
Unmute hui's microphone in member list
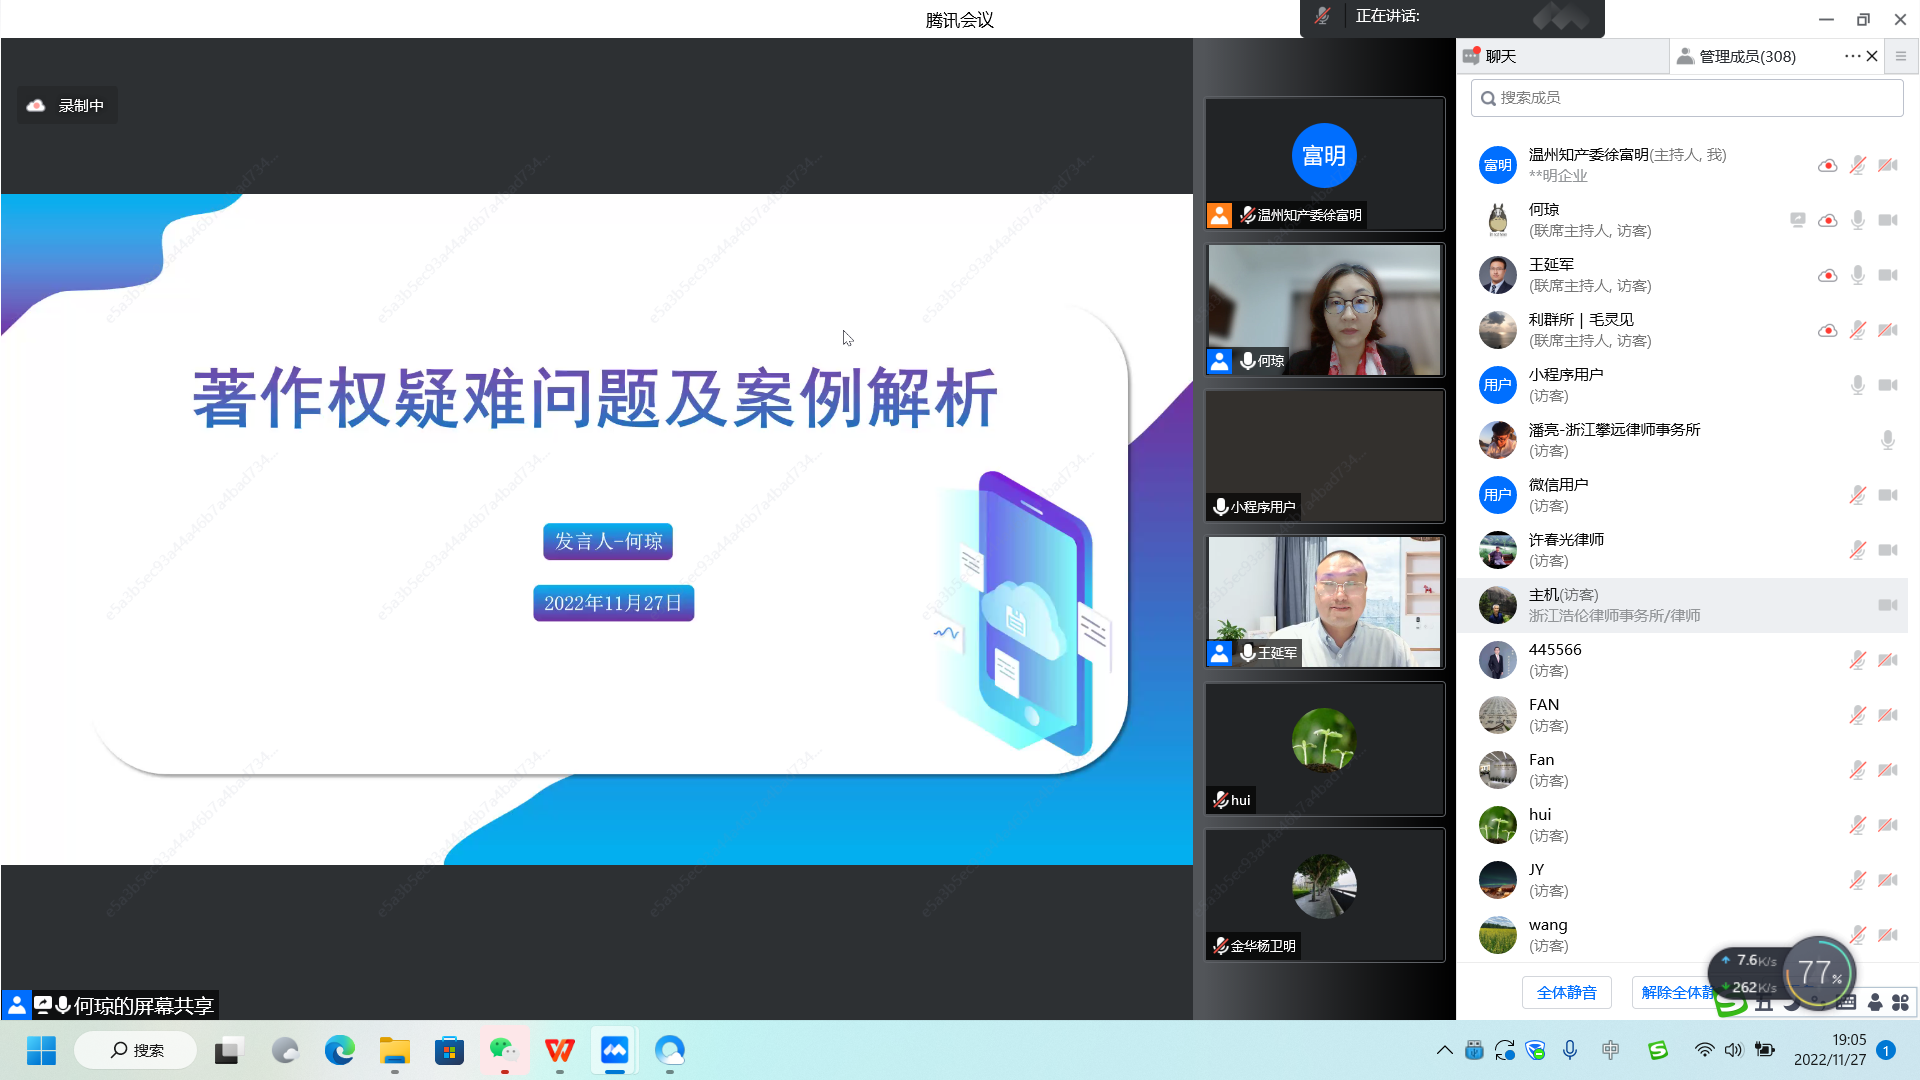pyautogui.click(x=1857, y=825)
